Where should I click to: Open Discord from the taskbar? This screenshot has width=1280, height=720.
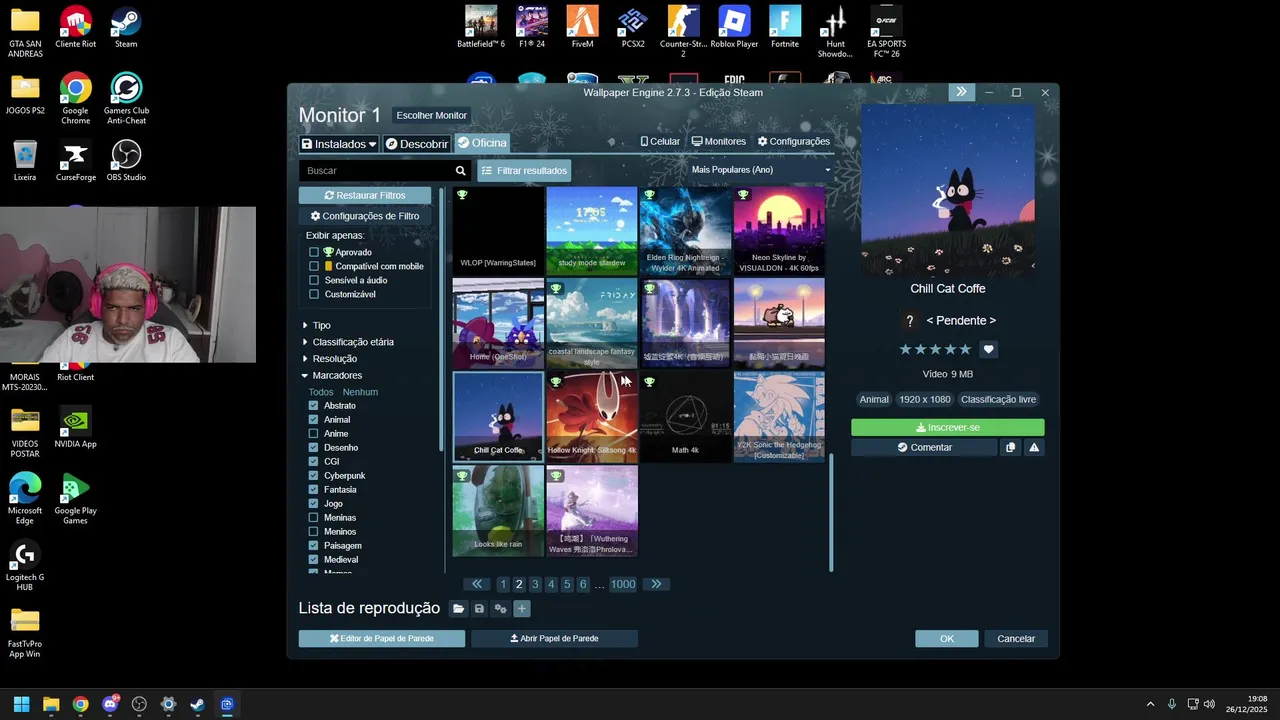click(110, 704)
